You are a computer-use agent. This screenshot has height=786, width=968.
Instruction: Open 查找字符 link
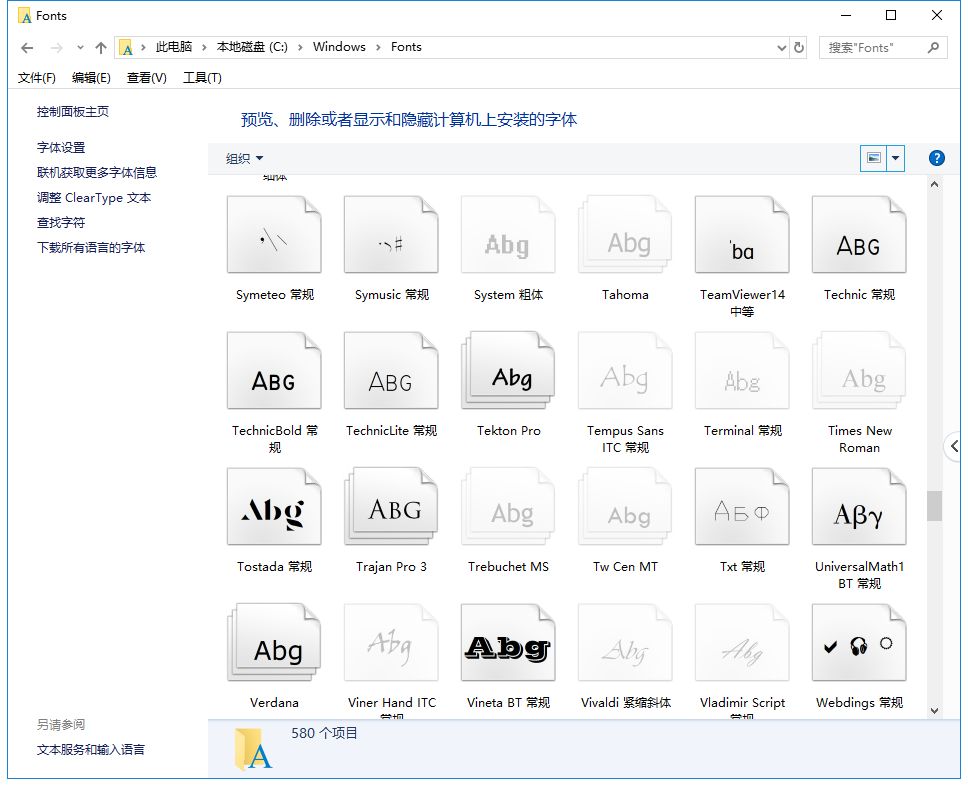(61, 222)
